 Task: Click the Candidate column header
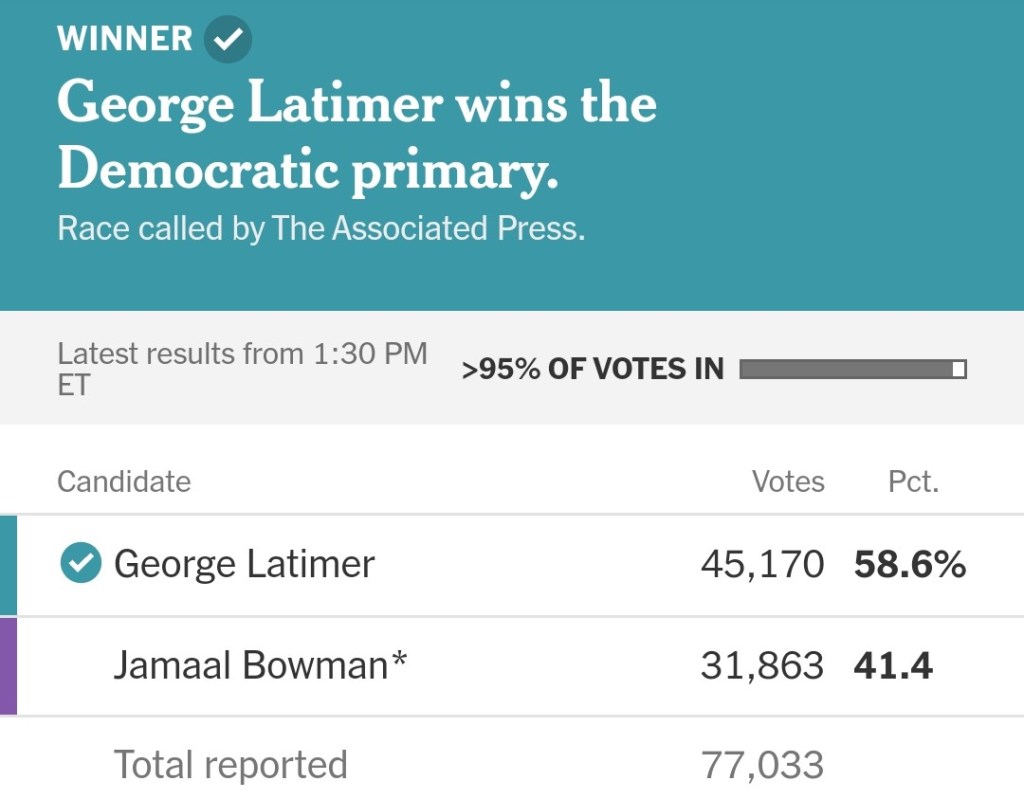coord(124,482)
